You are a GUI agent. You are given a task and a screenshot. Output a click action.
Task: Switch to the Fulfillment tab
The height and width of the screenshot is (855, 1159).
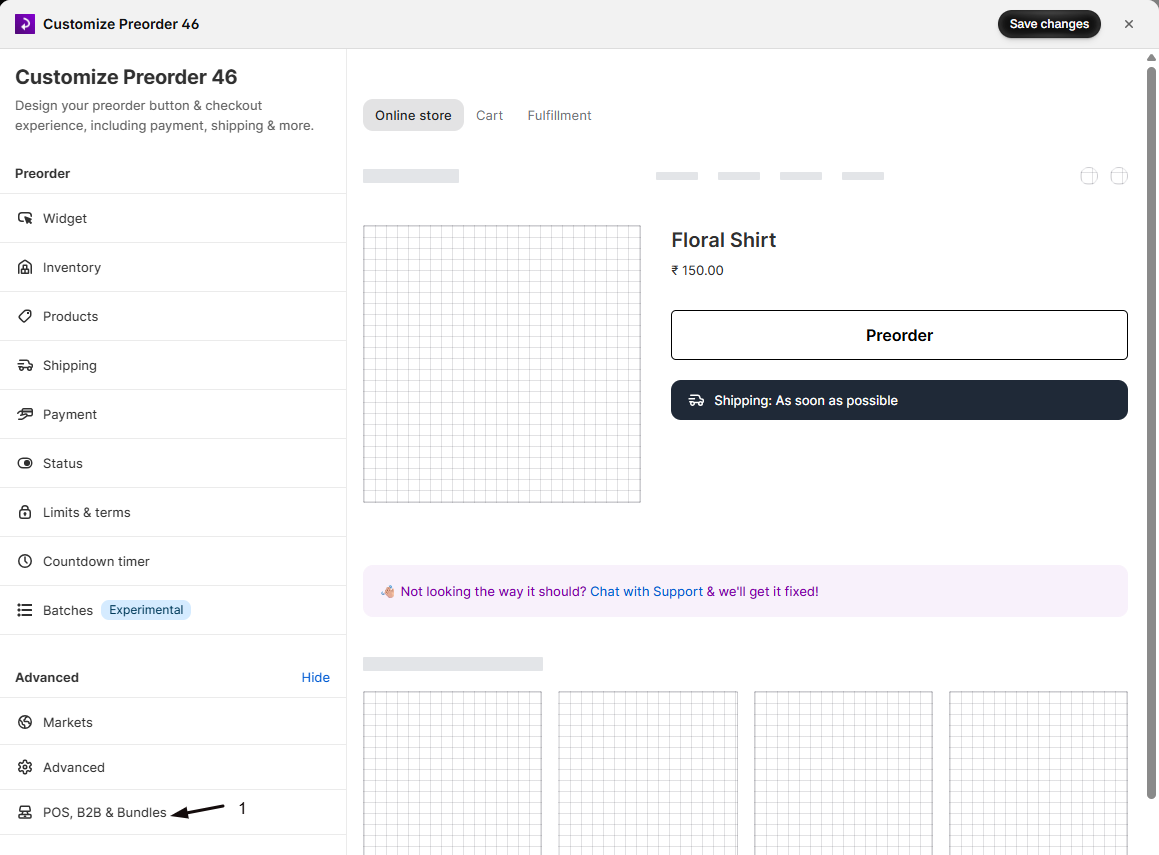pyautogui.click(x=560, y=115)
